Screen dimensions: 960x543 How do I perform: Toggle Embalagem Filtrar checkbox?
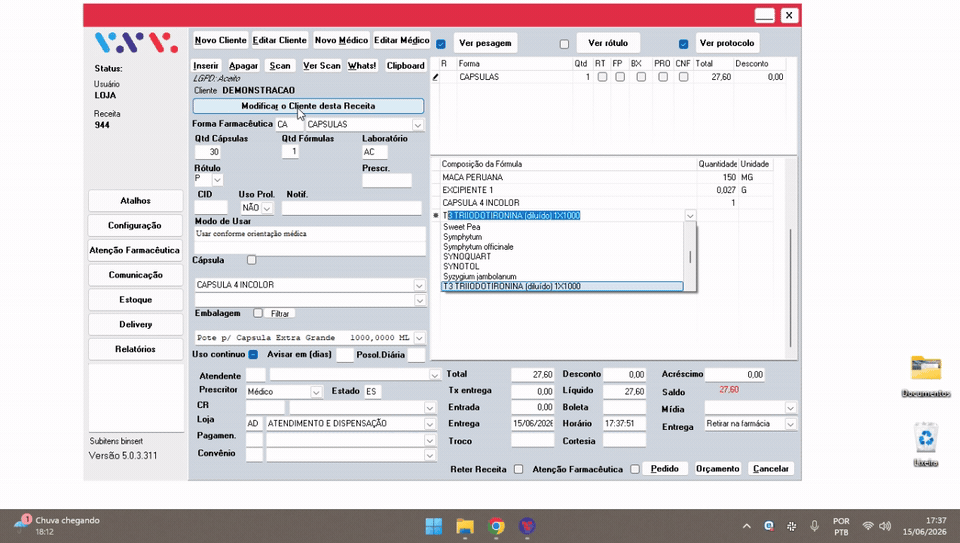click(258, 313)
